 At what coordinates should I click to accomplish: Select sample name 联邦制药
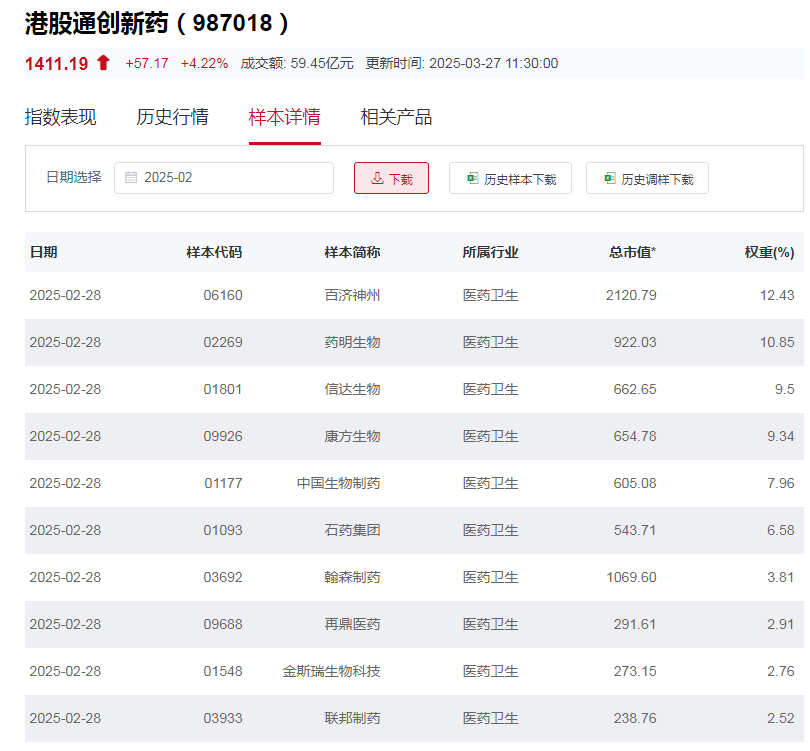(352, 718)
